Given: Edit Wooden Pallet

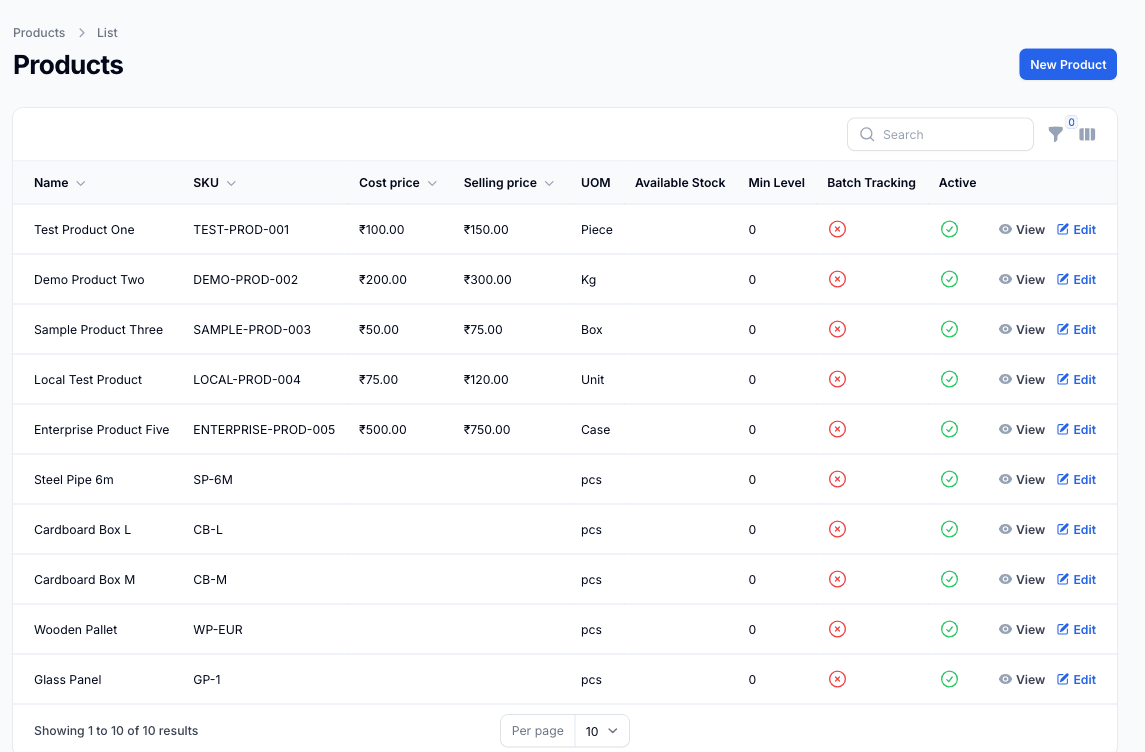Looking at the screenshot, I should (x=1076, y=629).
